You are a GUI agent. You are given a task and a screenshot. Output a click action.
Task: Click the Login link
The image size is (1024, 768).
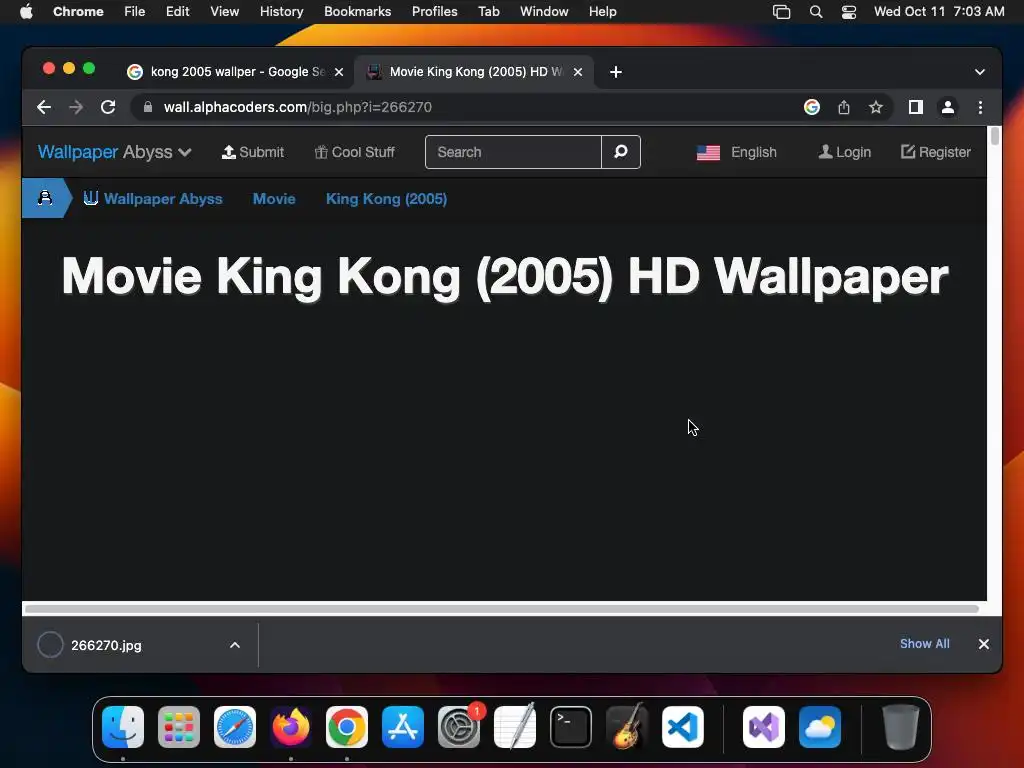click(844, 152)
